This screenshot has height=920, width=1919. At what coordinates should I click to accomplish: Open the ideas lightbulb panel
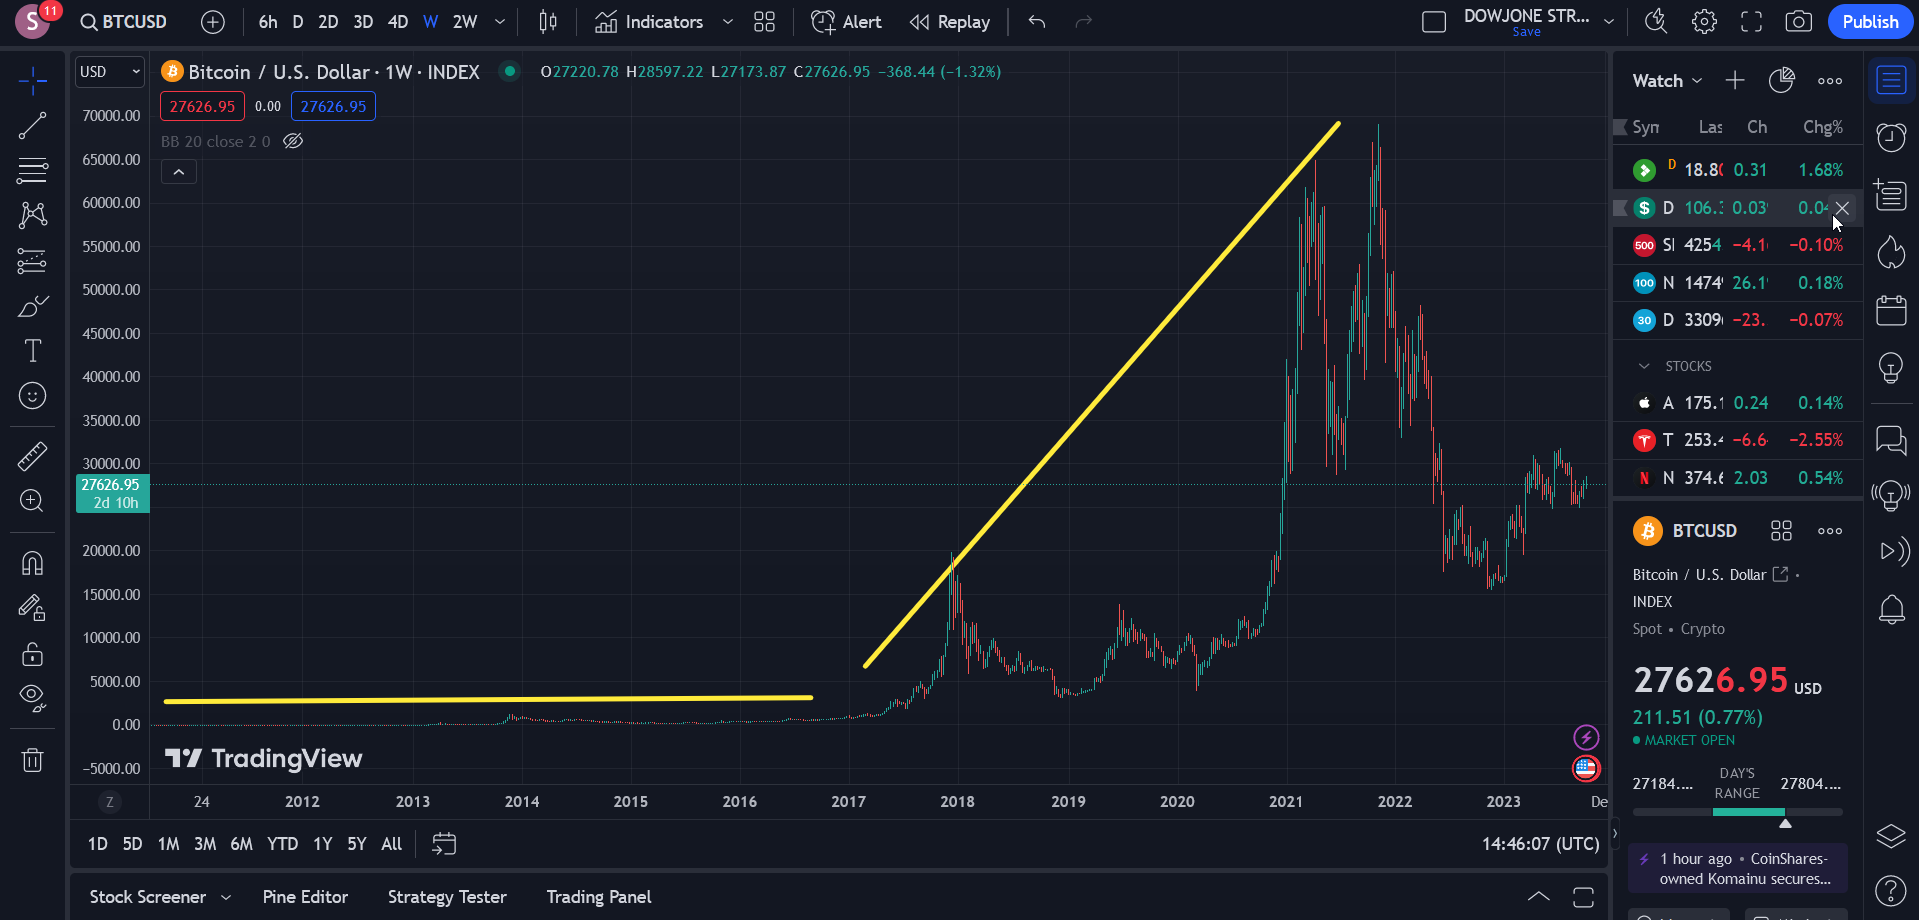click(x=1891, y=367)
